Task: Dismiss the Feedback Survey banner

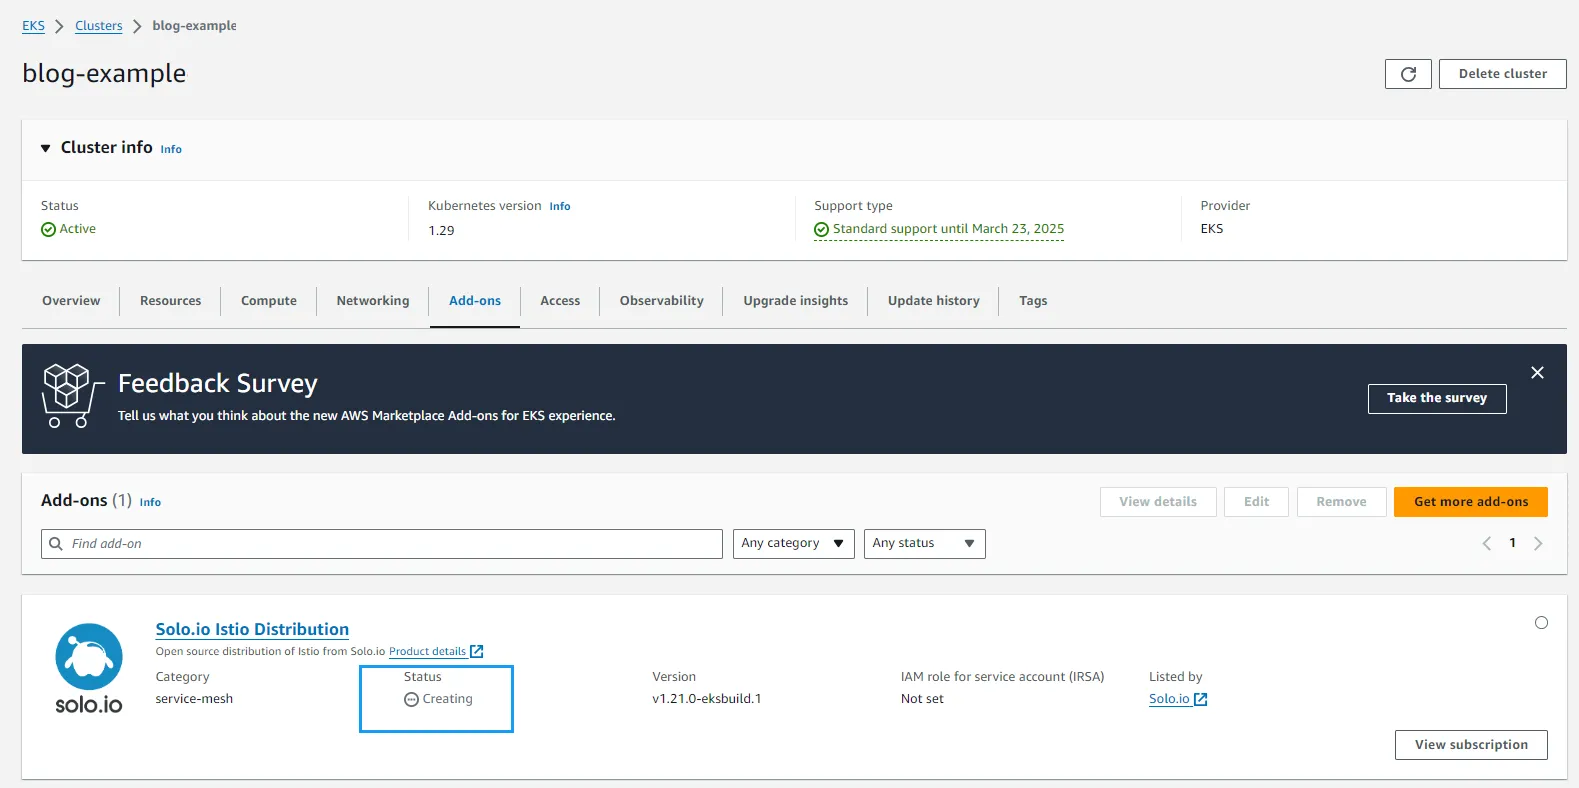Action: click(1537, 373)
